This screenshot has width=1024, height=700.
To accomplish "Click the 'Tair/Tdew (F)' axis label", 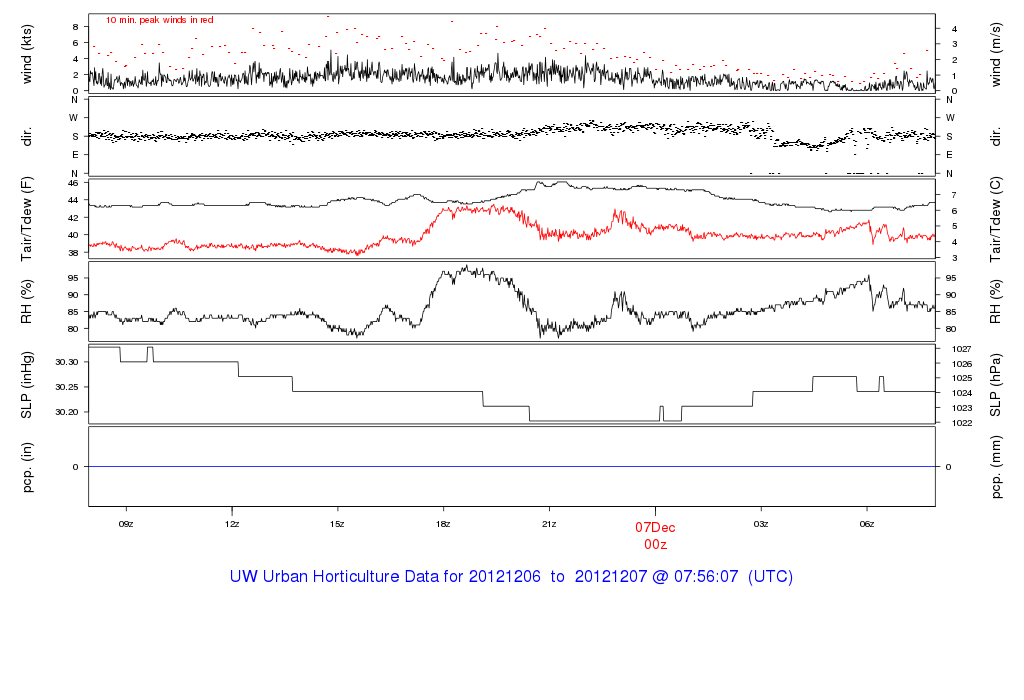I will pos(27,219).
